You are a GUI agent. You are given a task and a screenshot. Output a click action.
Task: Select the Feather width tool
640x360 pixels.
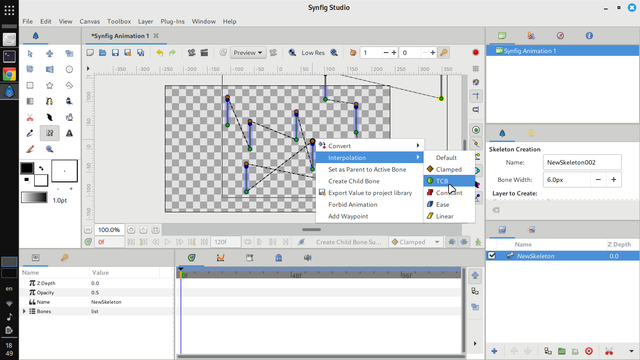[x=49, y=118]
